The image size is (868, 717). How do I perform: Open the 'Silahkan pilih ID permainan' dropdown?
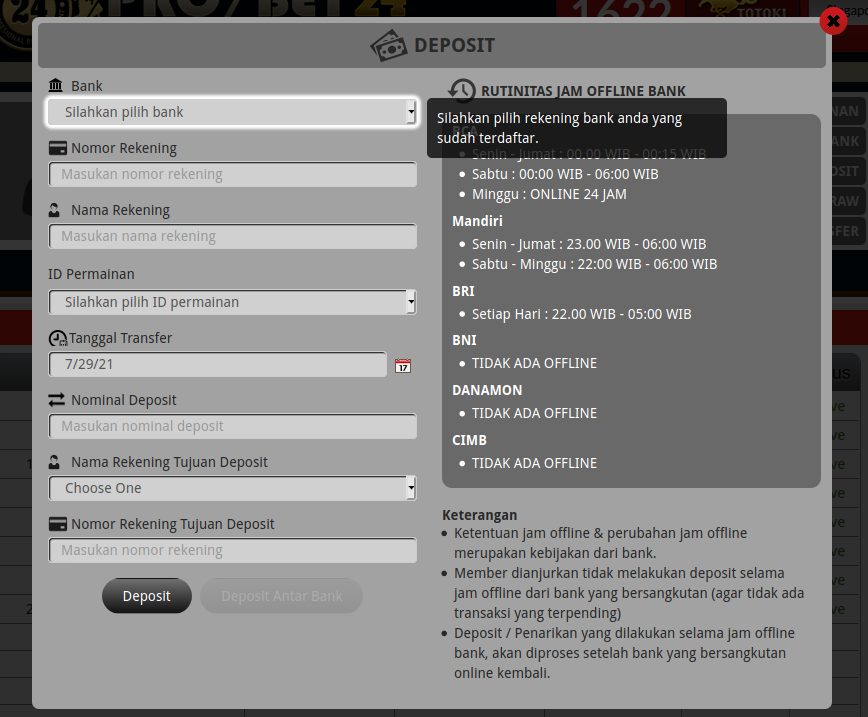[x=232, y=302]
